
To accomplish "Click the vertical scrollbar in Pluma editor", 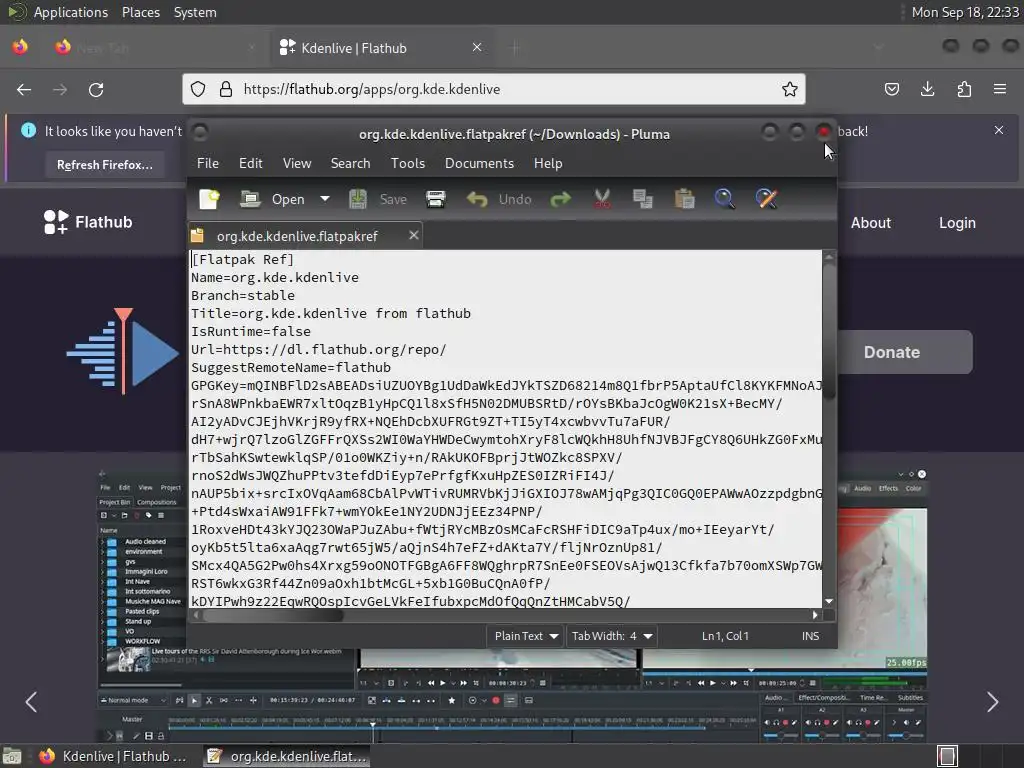I will coord(829,332).
